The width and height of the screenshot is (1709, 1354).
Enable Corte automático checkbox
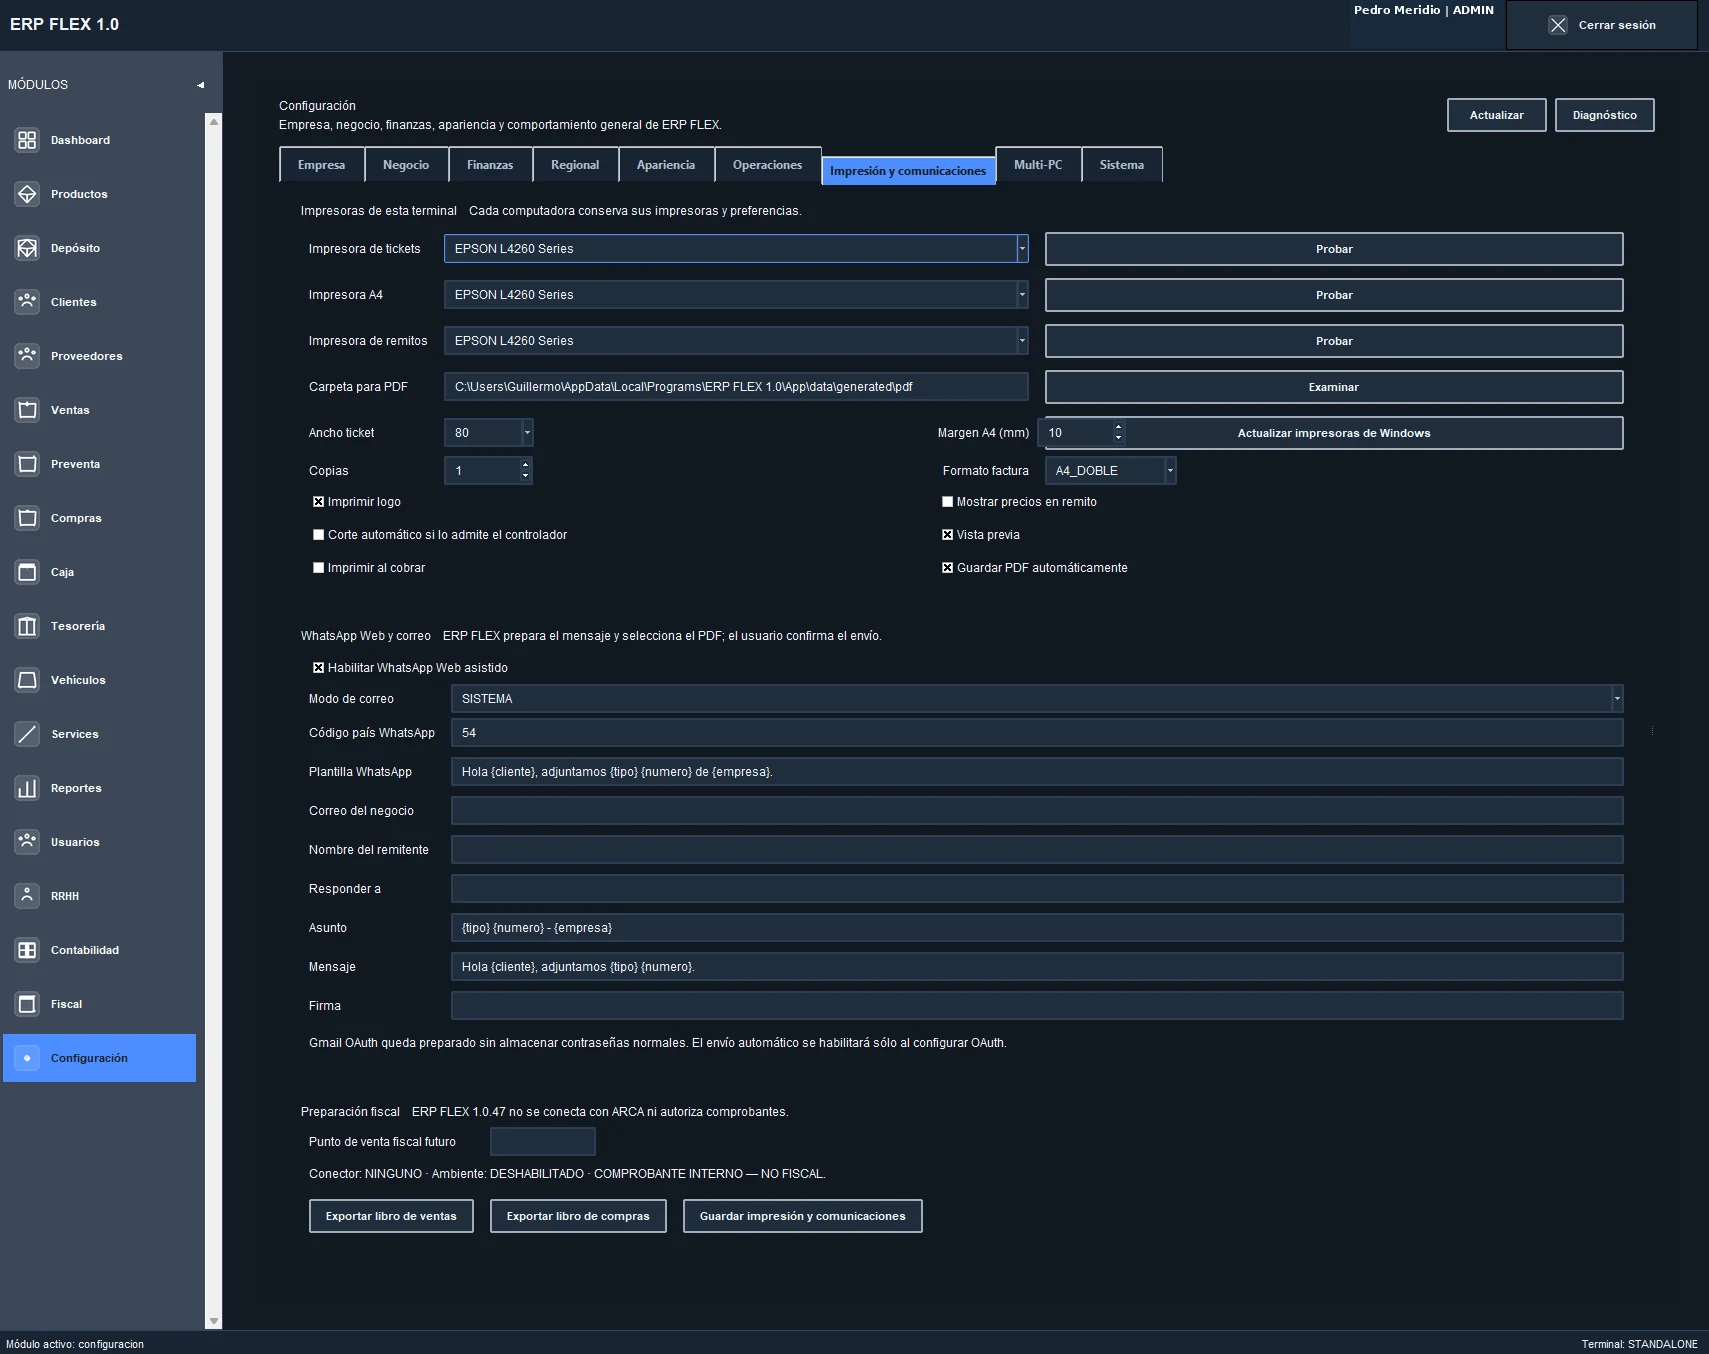coord(318,535)
